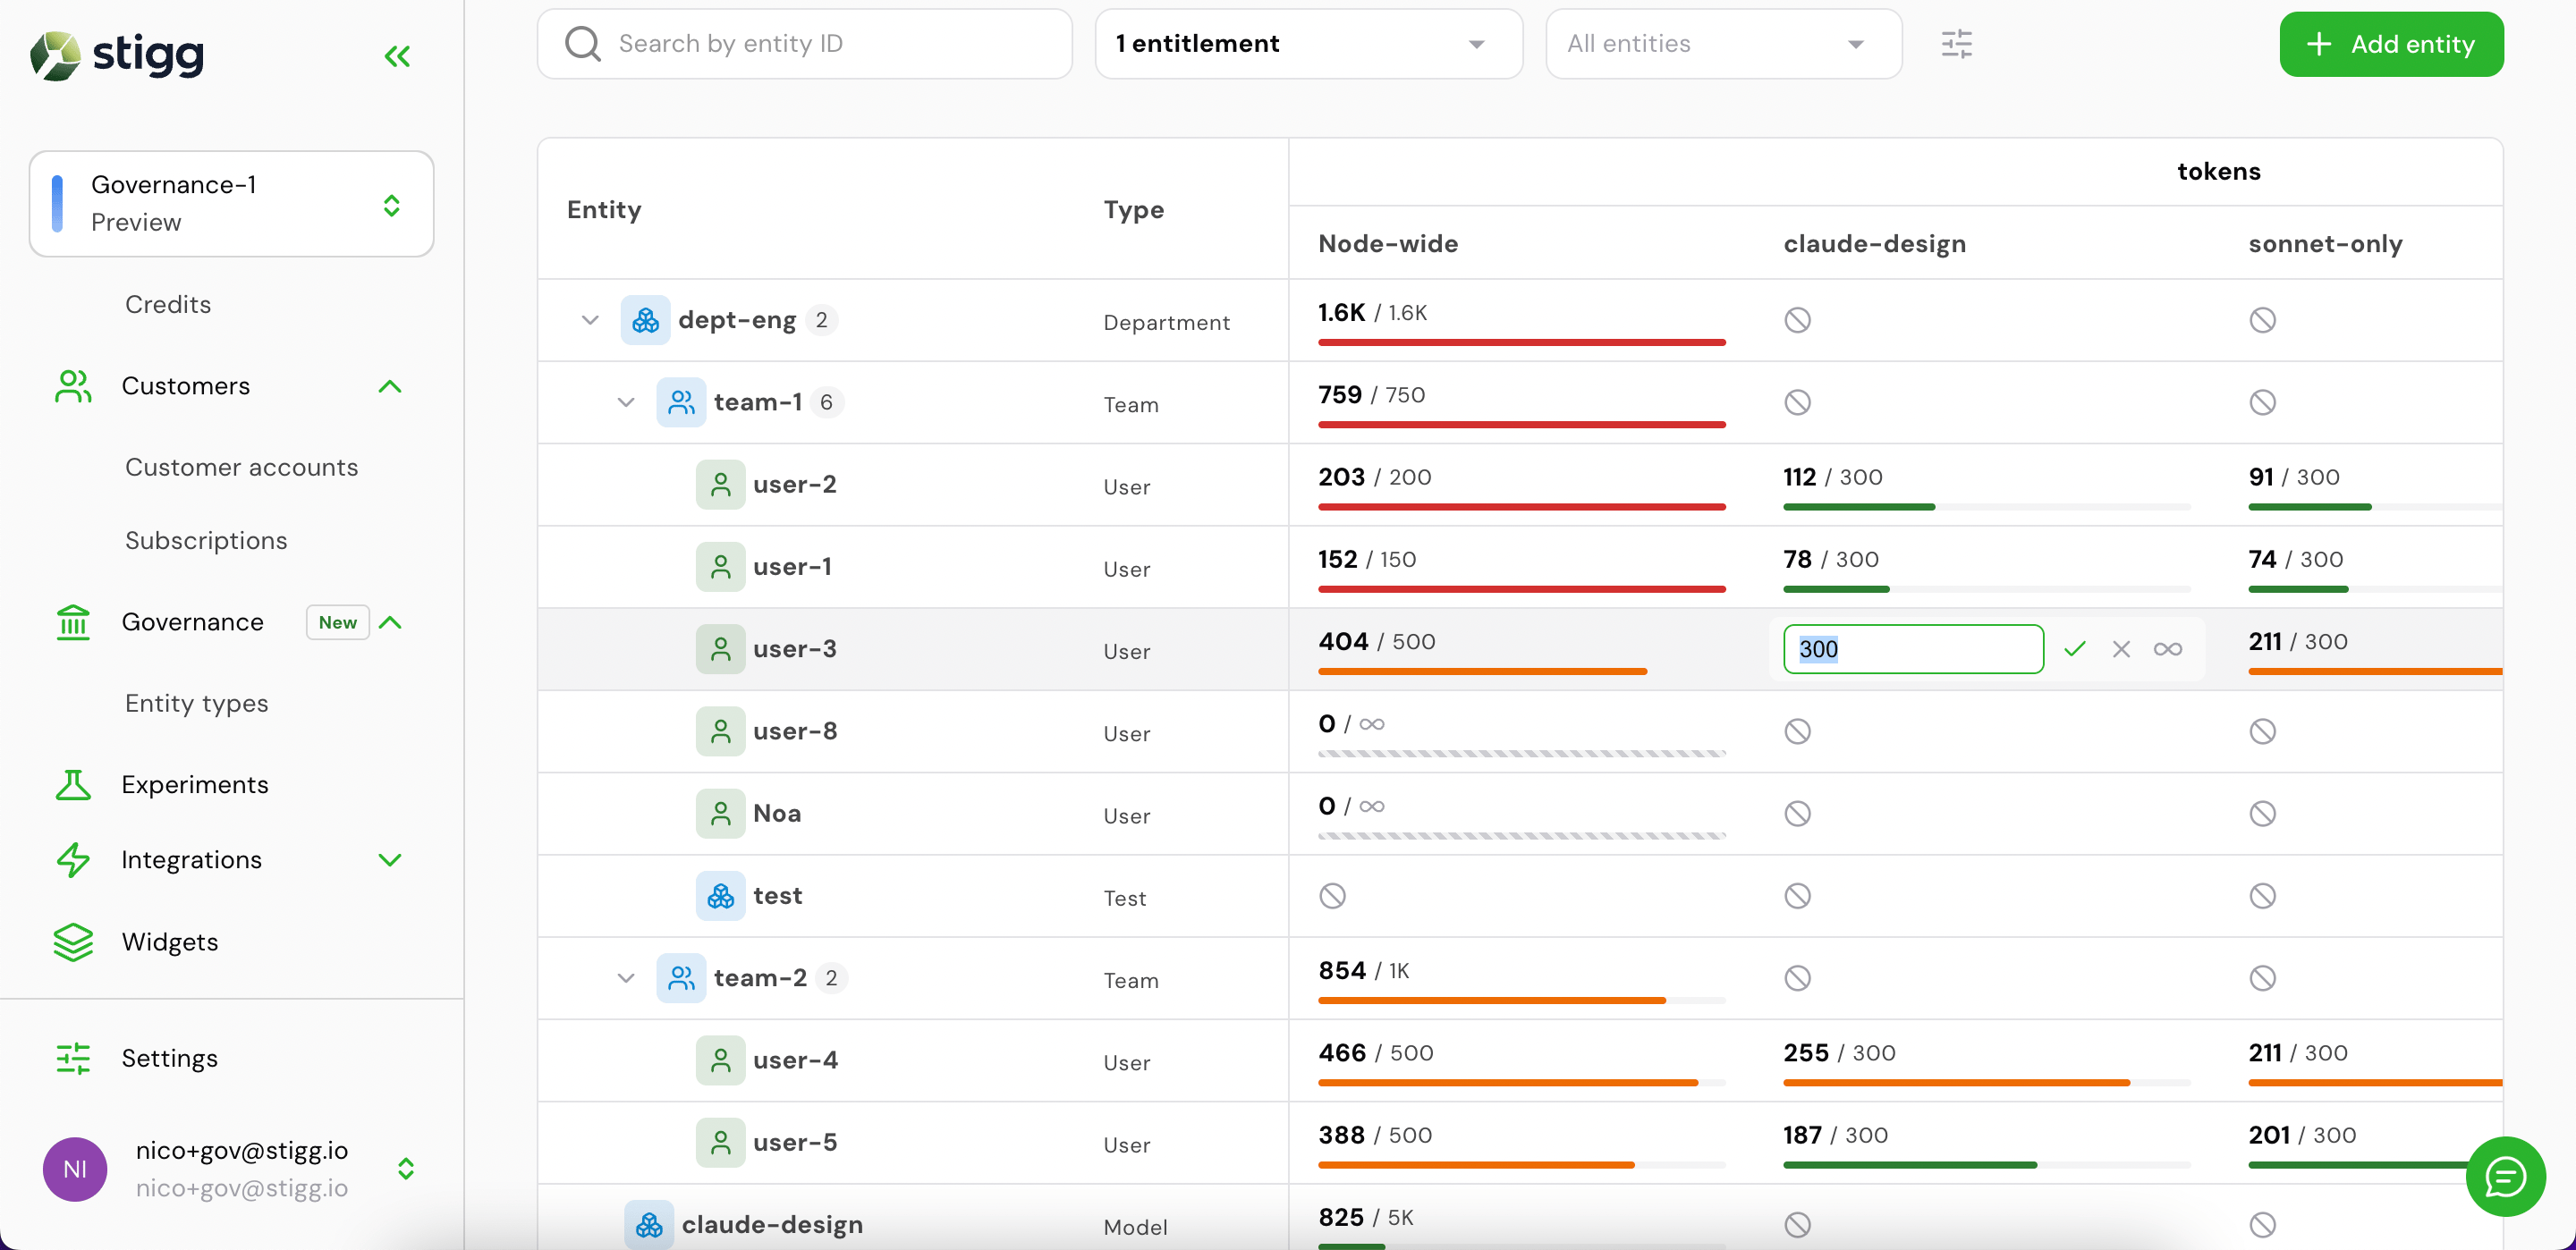Viewport: 2576px width, 1250px height.
Task: Click the user-1 person icon
Action: click(x=720, y=567)
